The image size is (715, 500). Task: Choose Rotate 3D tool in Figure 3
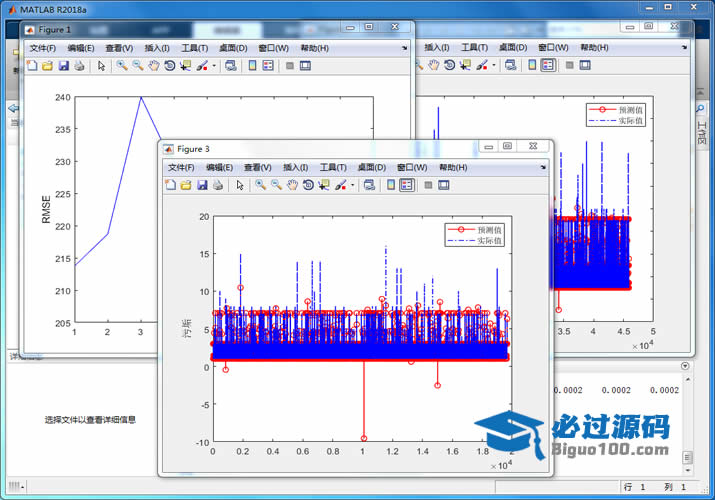308,185
